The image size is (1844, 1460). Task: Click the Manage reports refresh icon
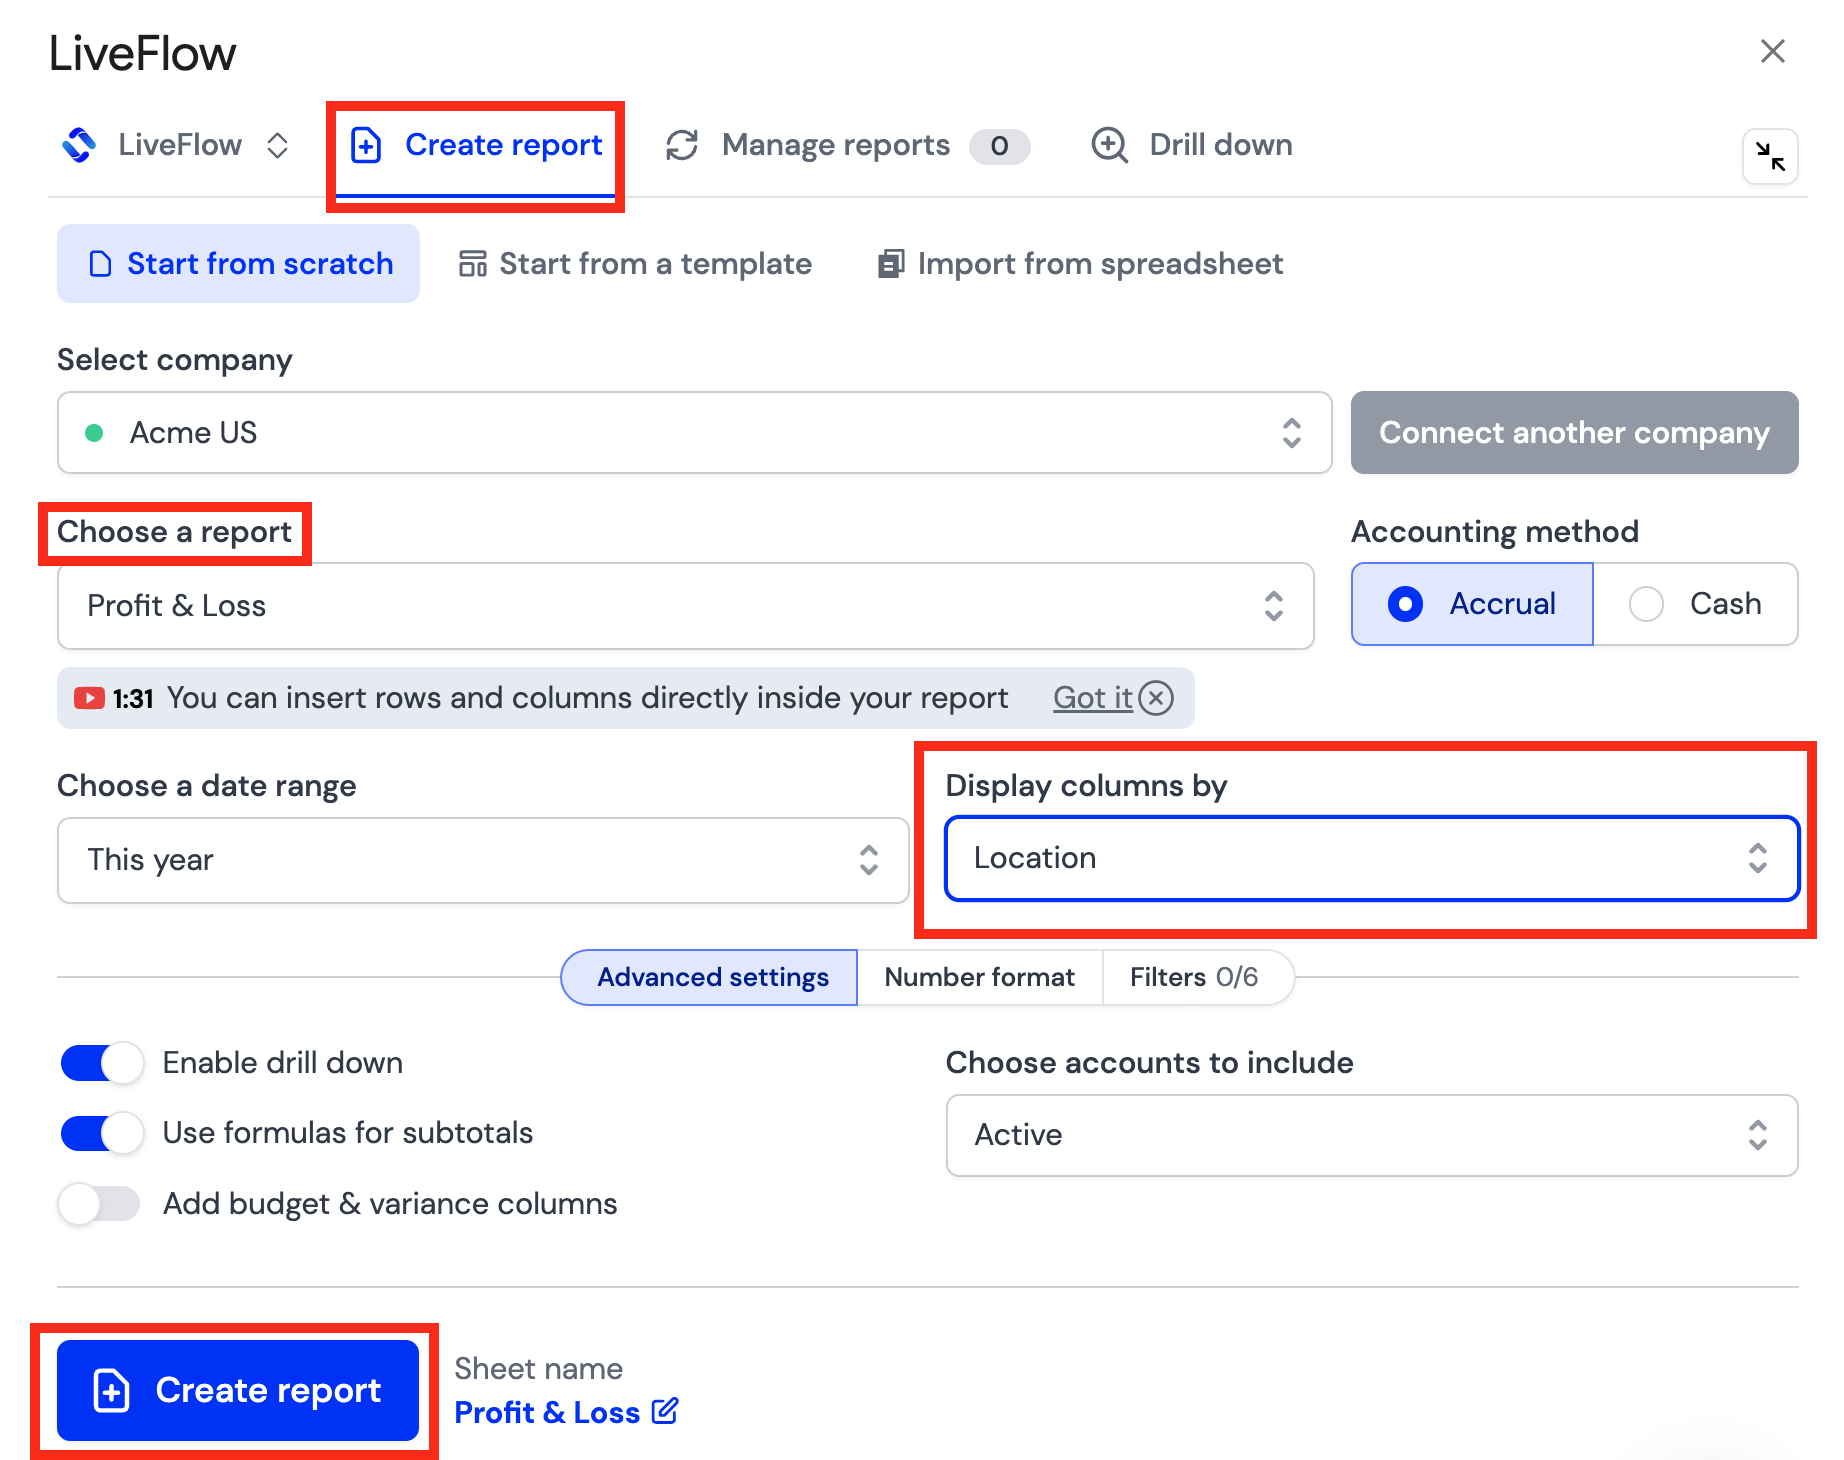pyautogui.click(x=682, y=145)
